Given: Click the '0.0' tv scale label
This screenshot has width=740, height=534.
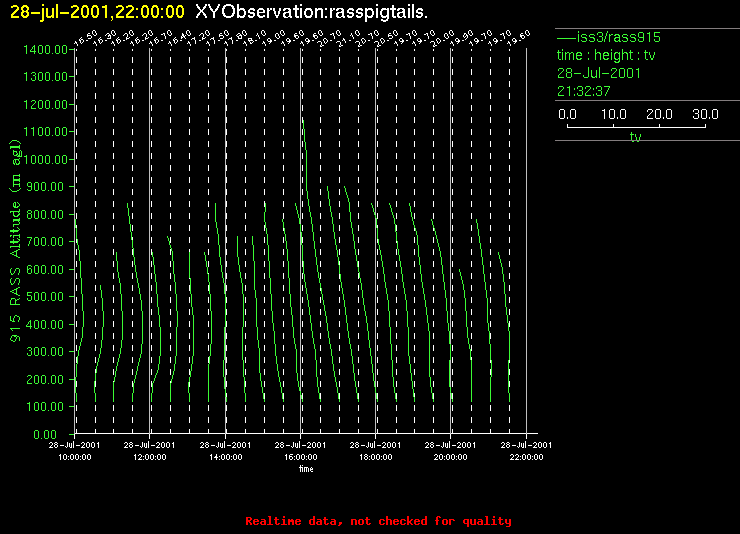Looking at the screenshot, I should (567, 114).
